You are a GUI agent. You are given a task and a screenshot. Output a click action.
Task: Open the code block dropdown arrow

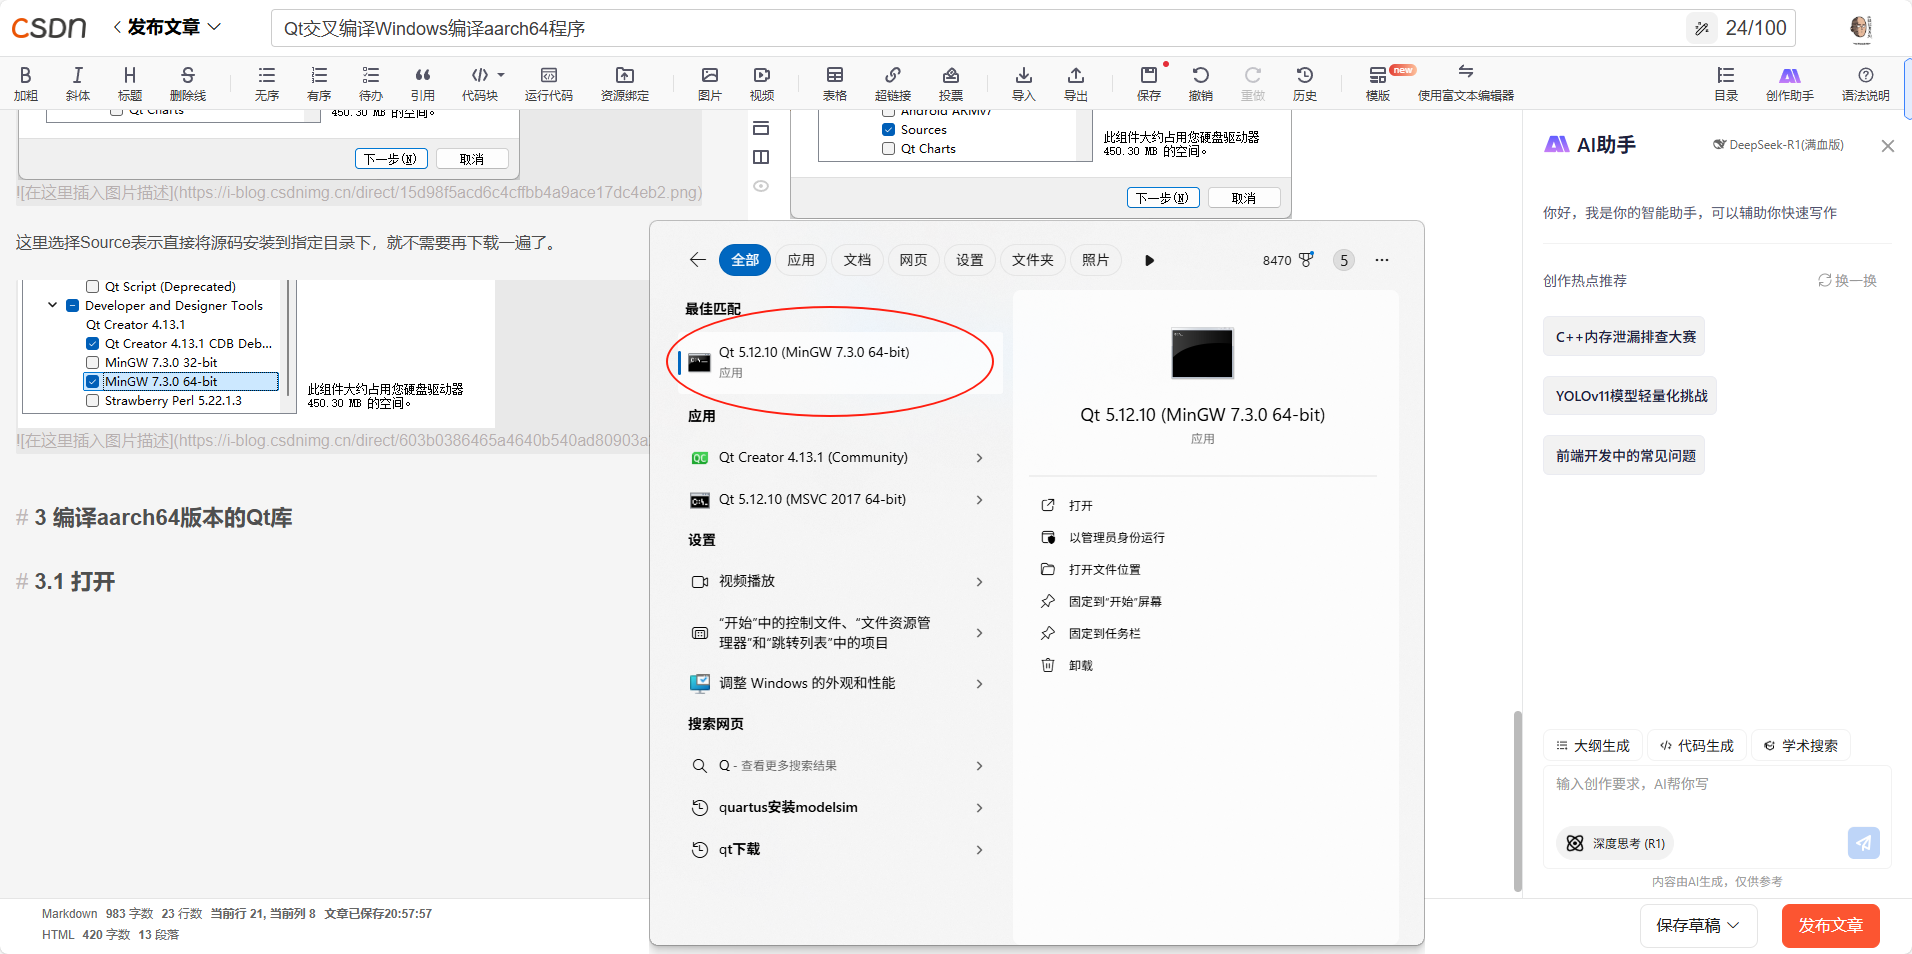(501, 75)
